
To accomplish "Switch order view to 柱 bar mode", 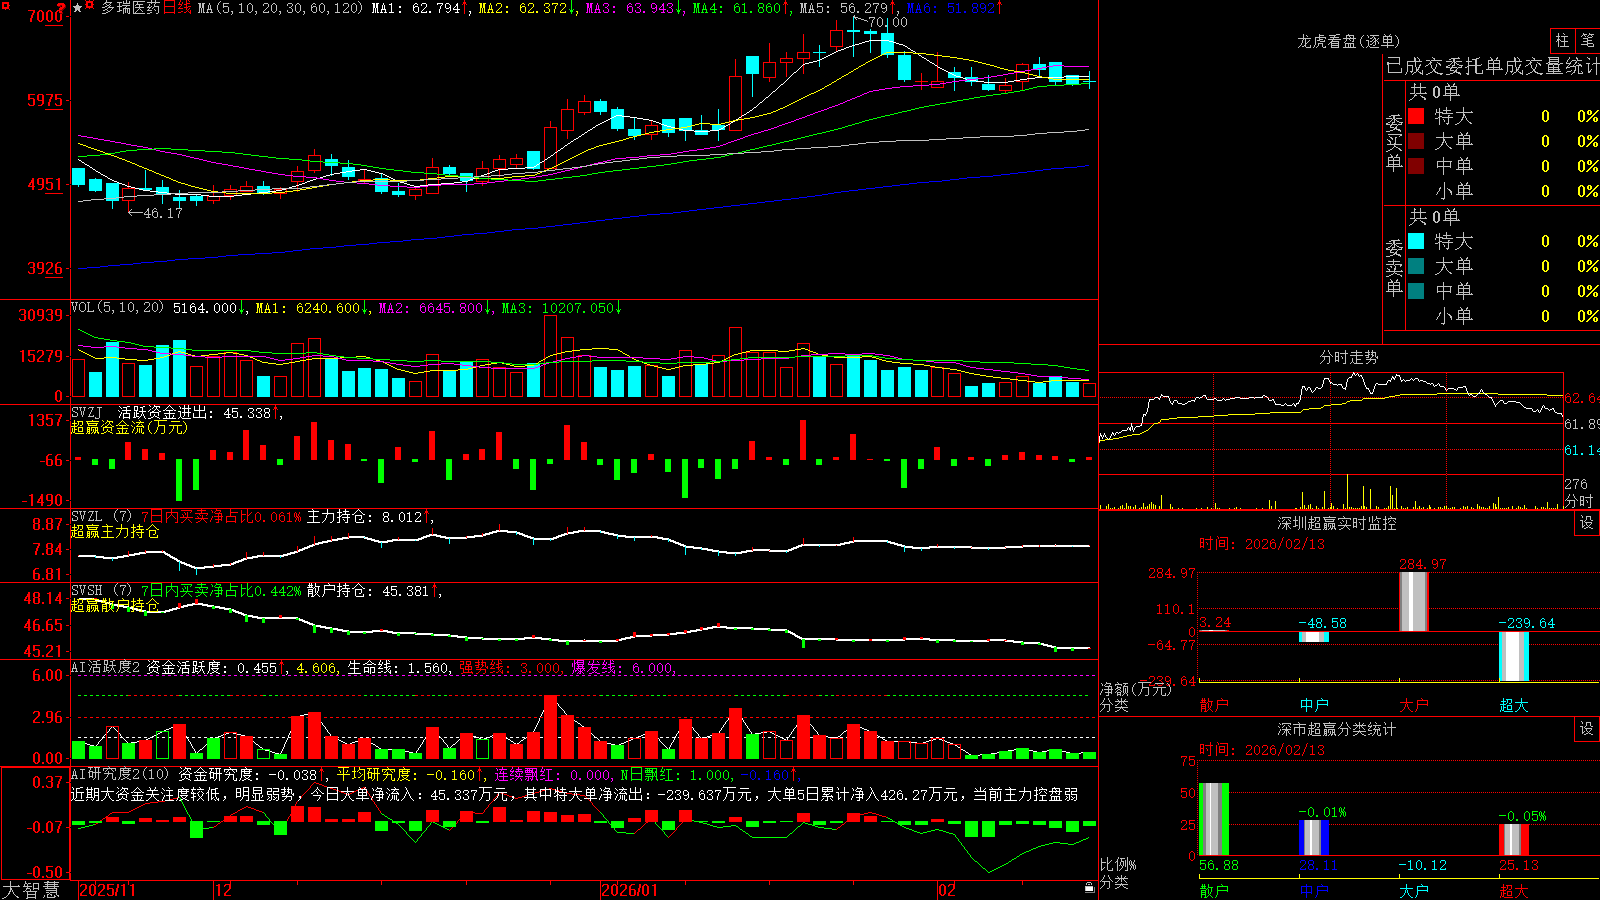I will point(1562,40).
